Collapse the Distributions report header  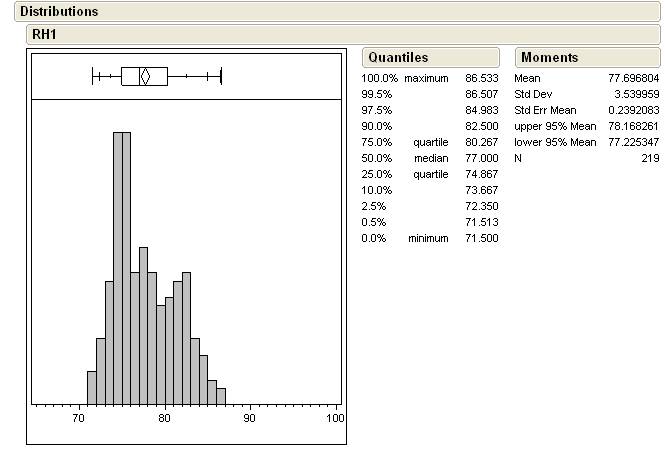pyautogui.click(x=60, y=11)
